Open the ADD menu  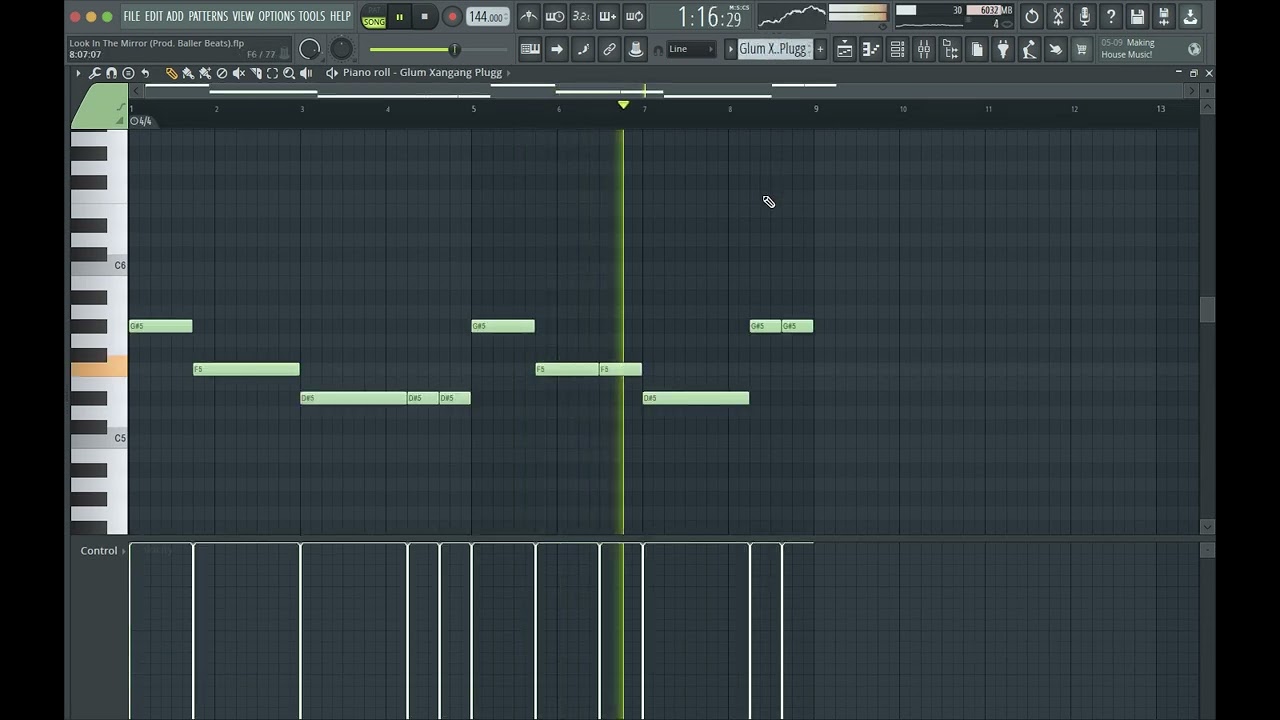click(x=175, y=16)
